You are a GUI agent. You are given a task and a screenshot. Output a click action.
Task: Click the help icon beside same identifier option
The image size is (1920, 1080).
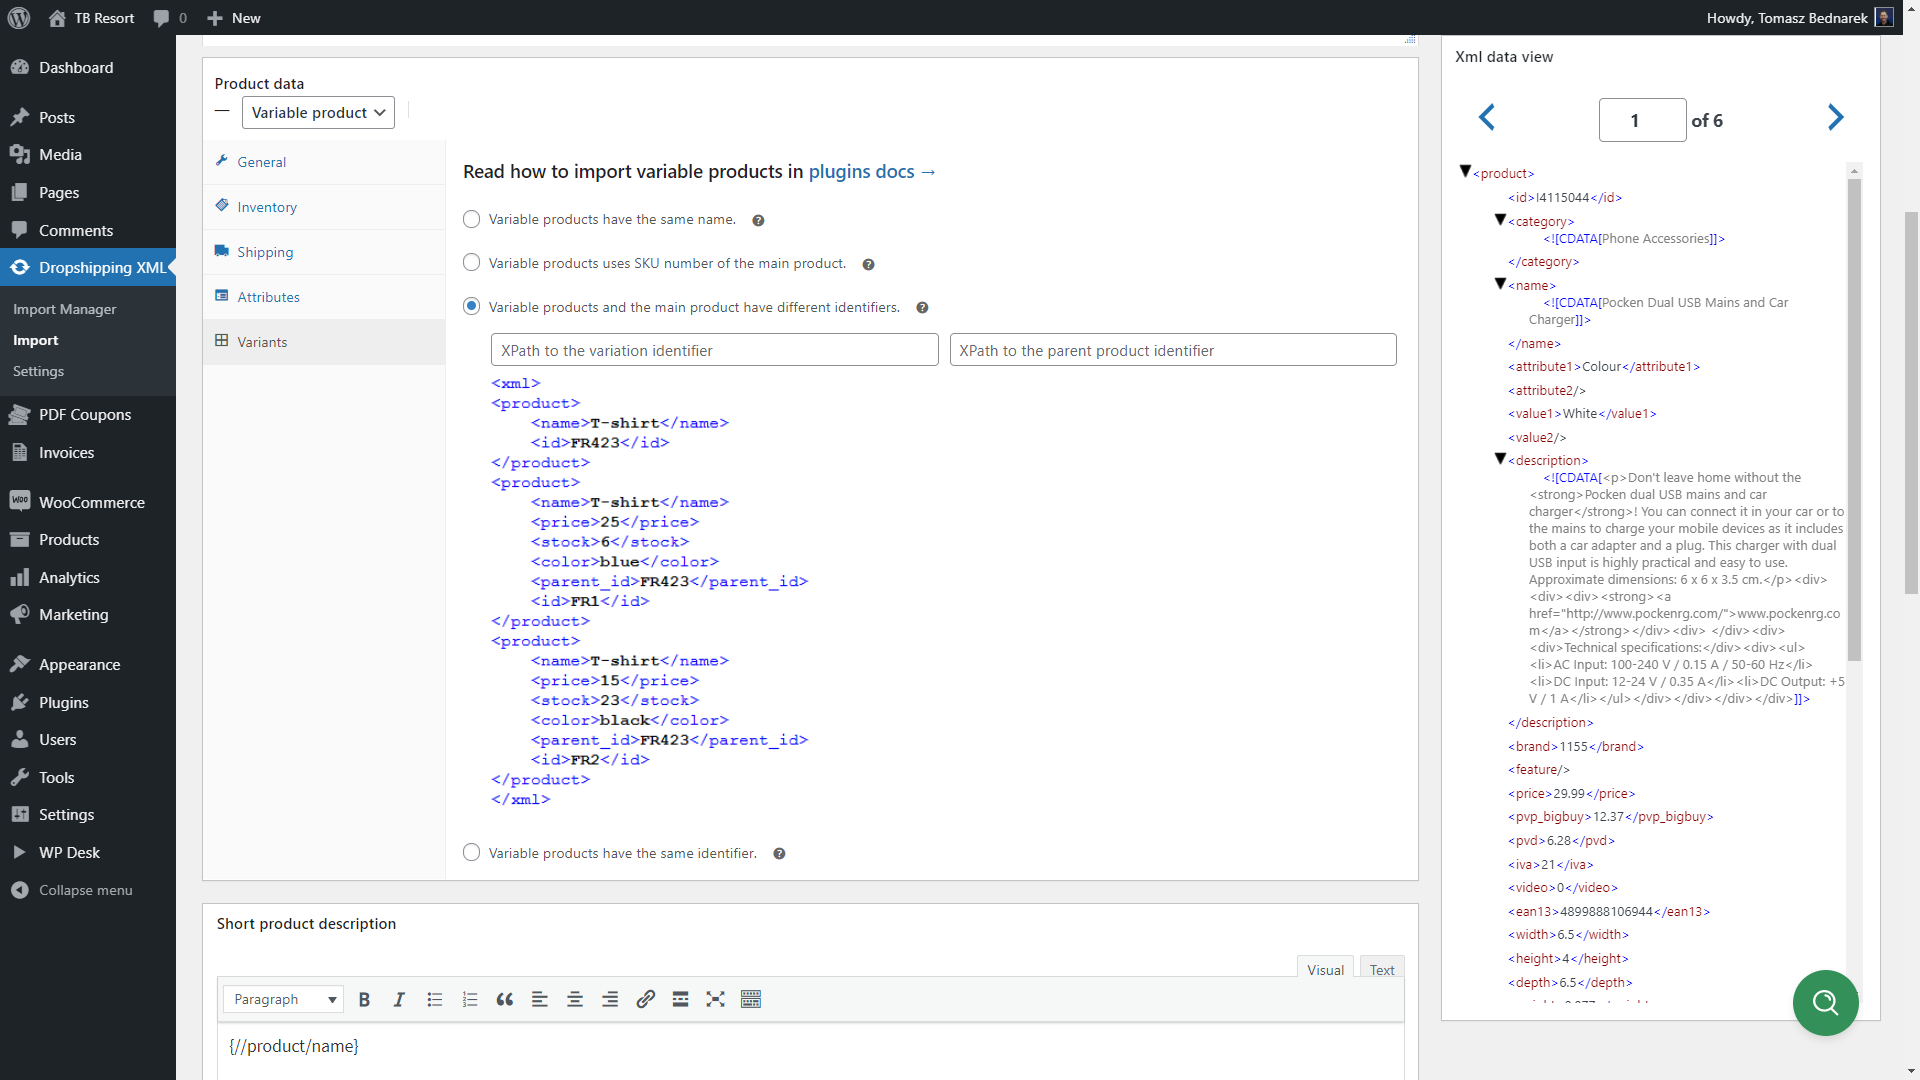(x=779, y=854)
